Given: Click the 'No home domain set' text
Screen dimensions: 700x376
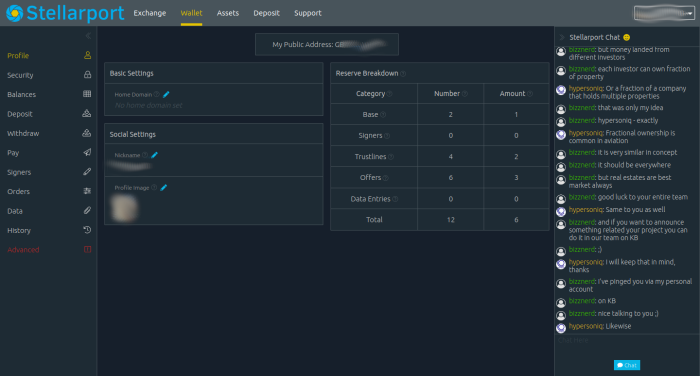Looking at the screenshot, I should (149, 105).
